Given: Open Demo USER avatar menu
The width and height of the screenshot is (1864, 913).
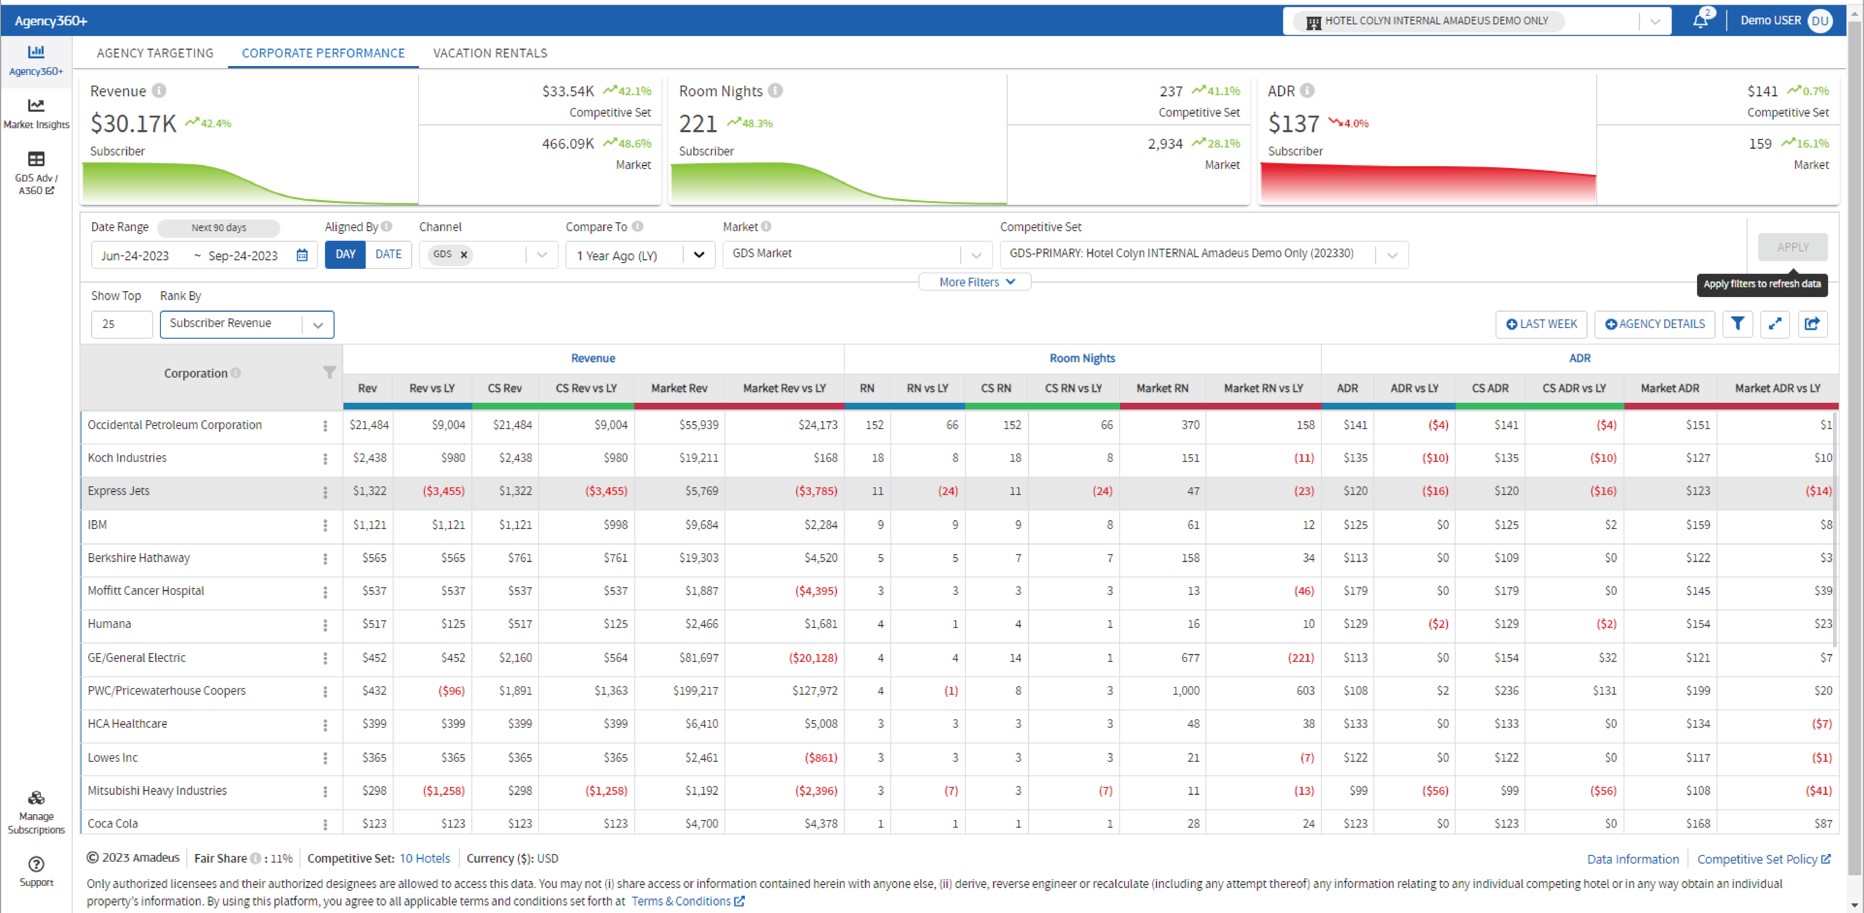Looking at the screenshot, I should click(x=1820, y=20).
